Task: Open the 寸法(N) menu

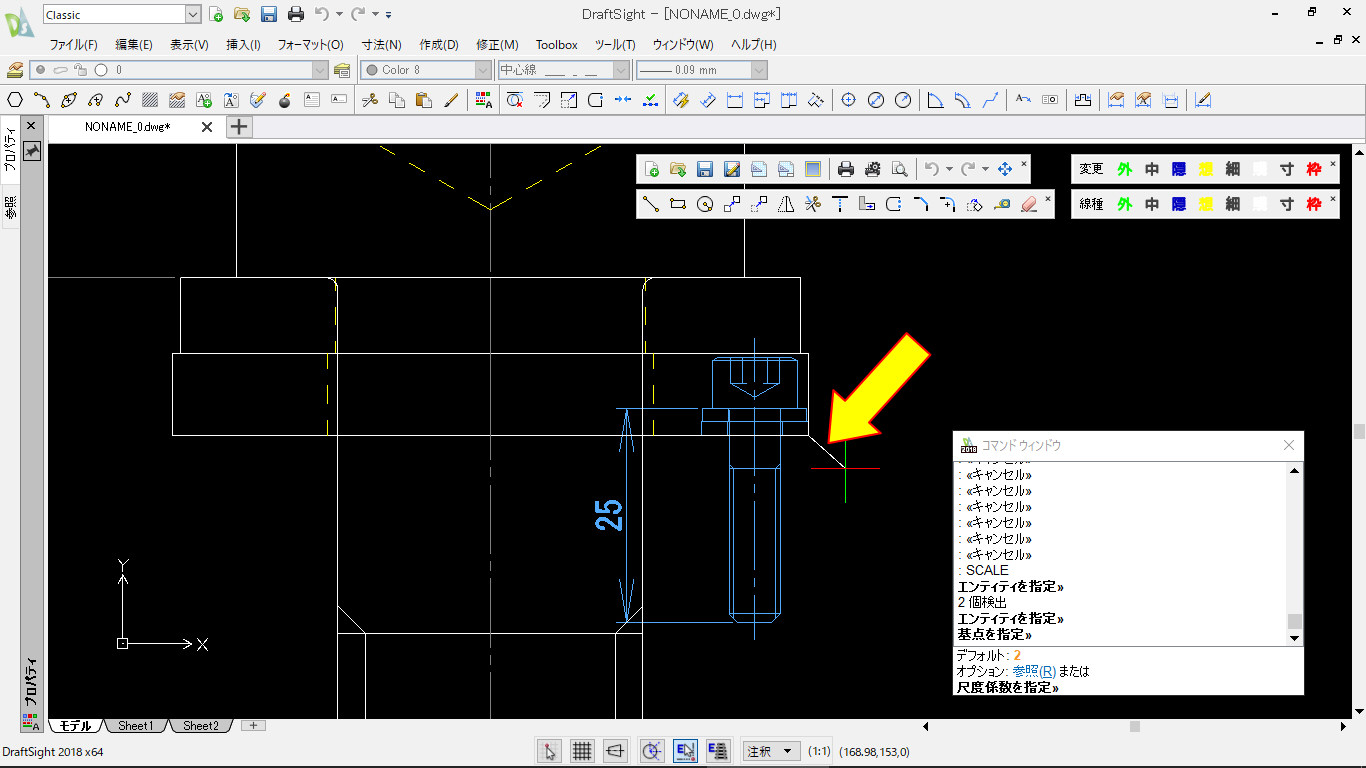Action: click(381, 45)
